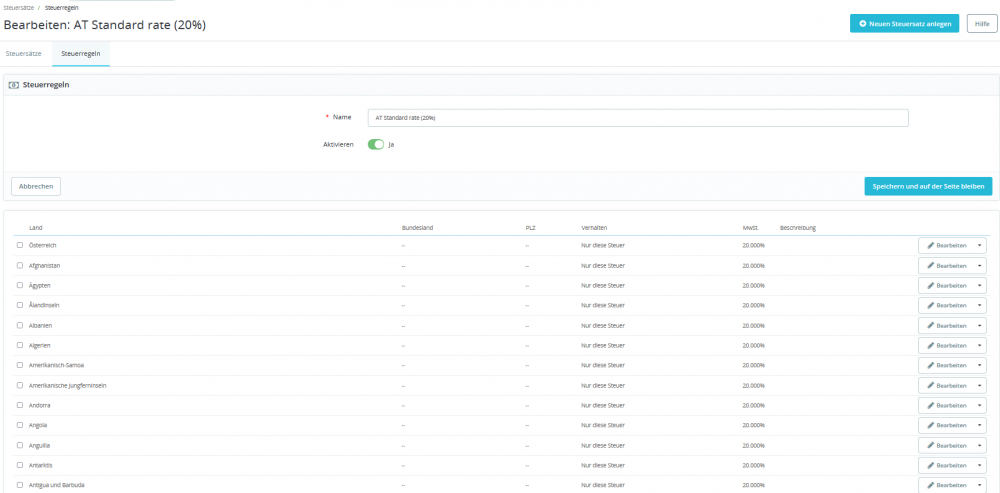1000x493 pixels.
Task: Check the Albanien row checkbox
Action: point(20,325)
